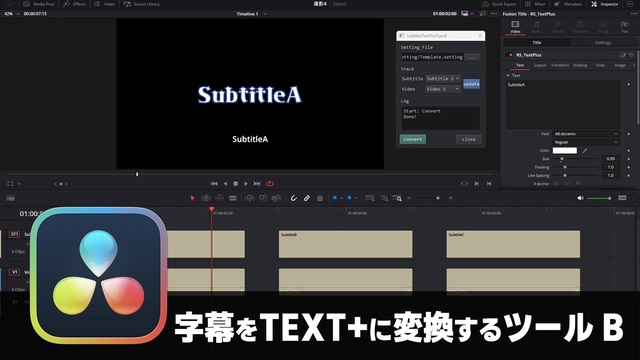Toggle the link clips chain icon

307,198
